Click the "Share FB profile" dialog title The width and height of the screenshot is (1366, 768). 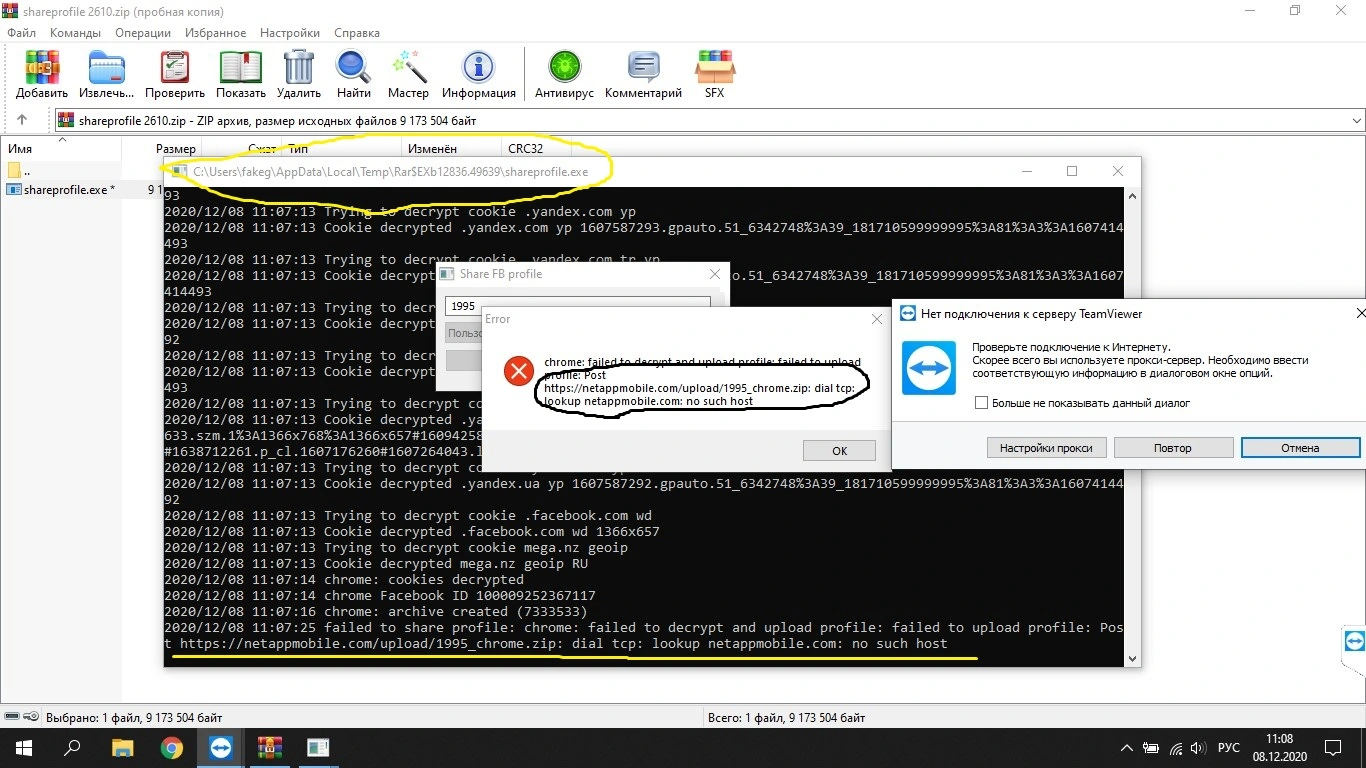tap(501, 274)
